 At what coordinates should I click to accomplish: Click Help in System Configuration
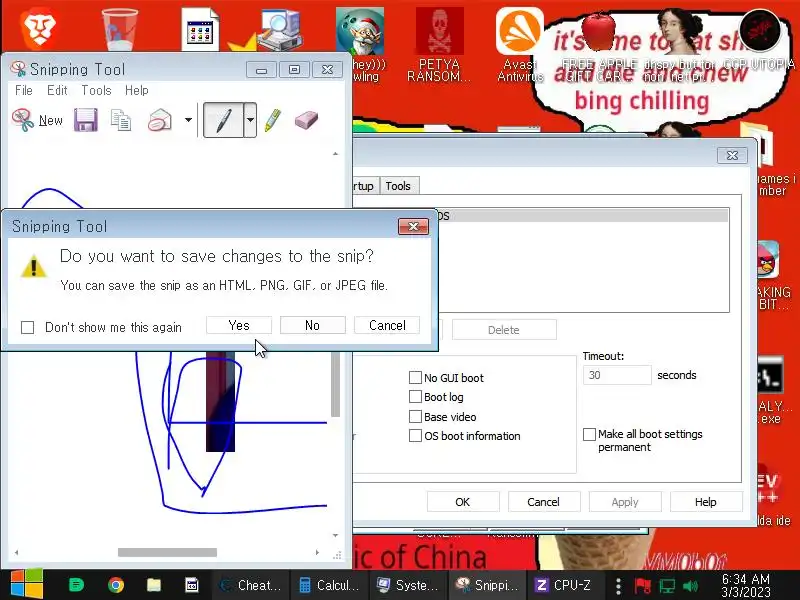tap(706, 502)
